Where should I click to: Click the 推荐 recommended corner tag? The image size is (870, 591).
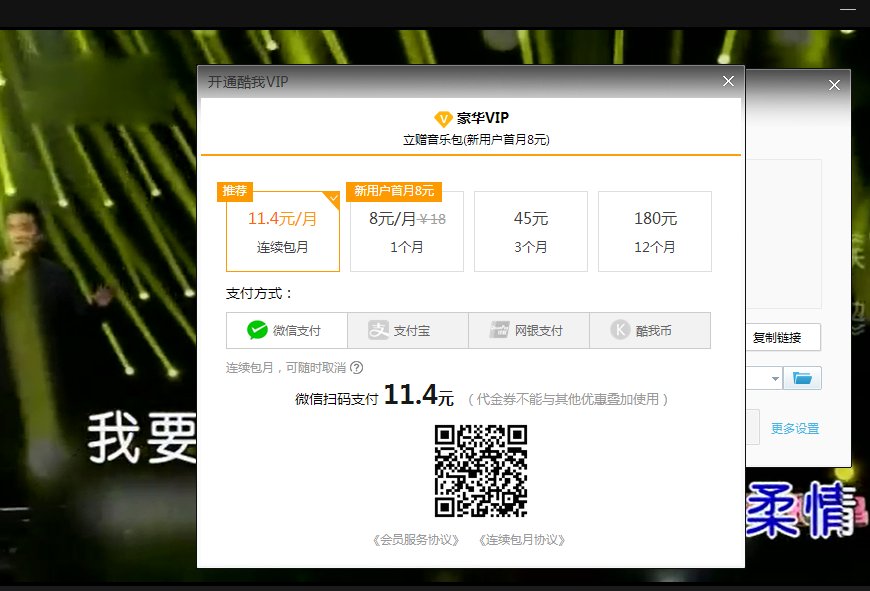(234, 191)
